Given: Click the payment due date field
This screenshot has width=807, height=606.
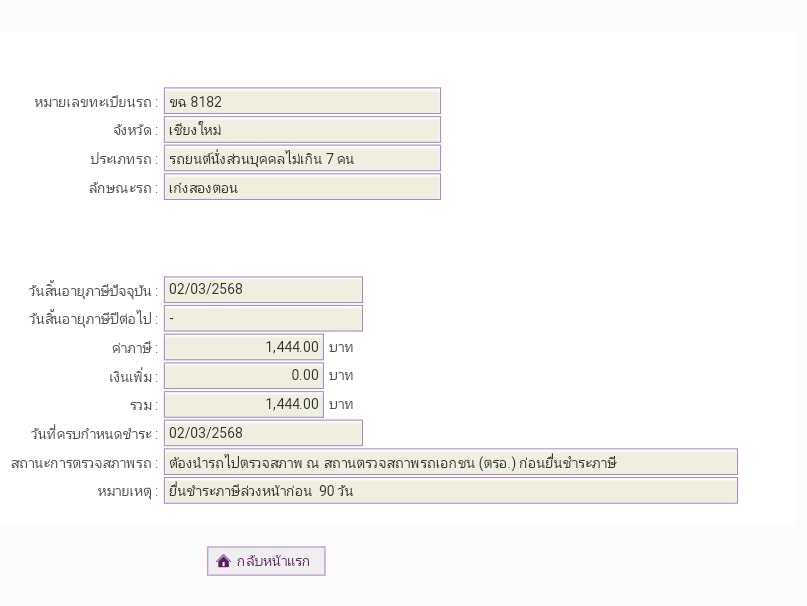Looking at the screenshot, I should [x=263, y=433].
